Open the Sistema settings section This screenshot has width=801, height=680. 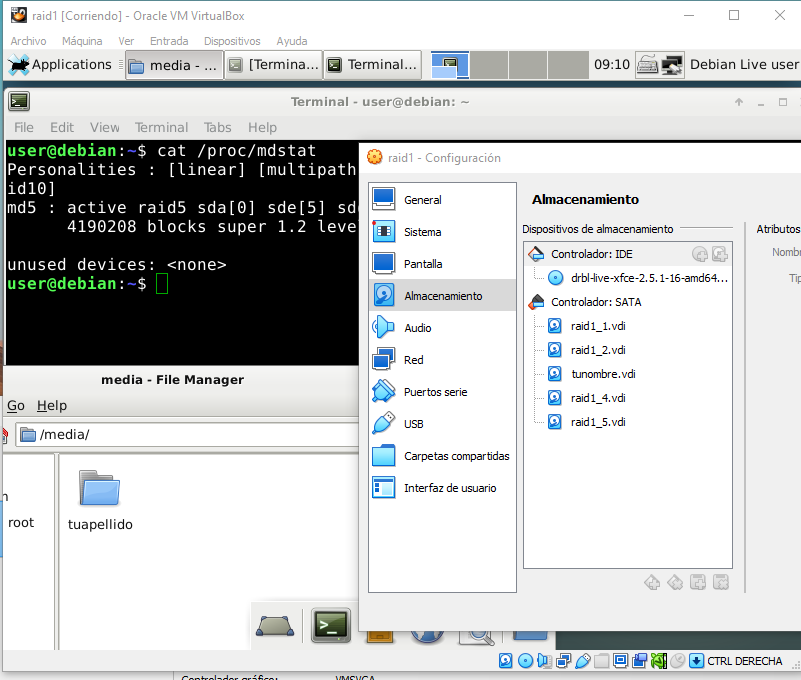pyautogui.click(x=442, y=232)
